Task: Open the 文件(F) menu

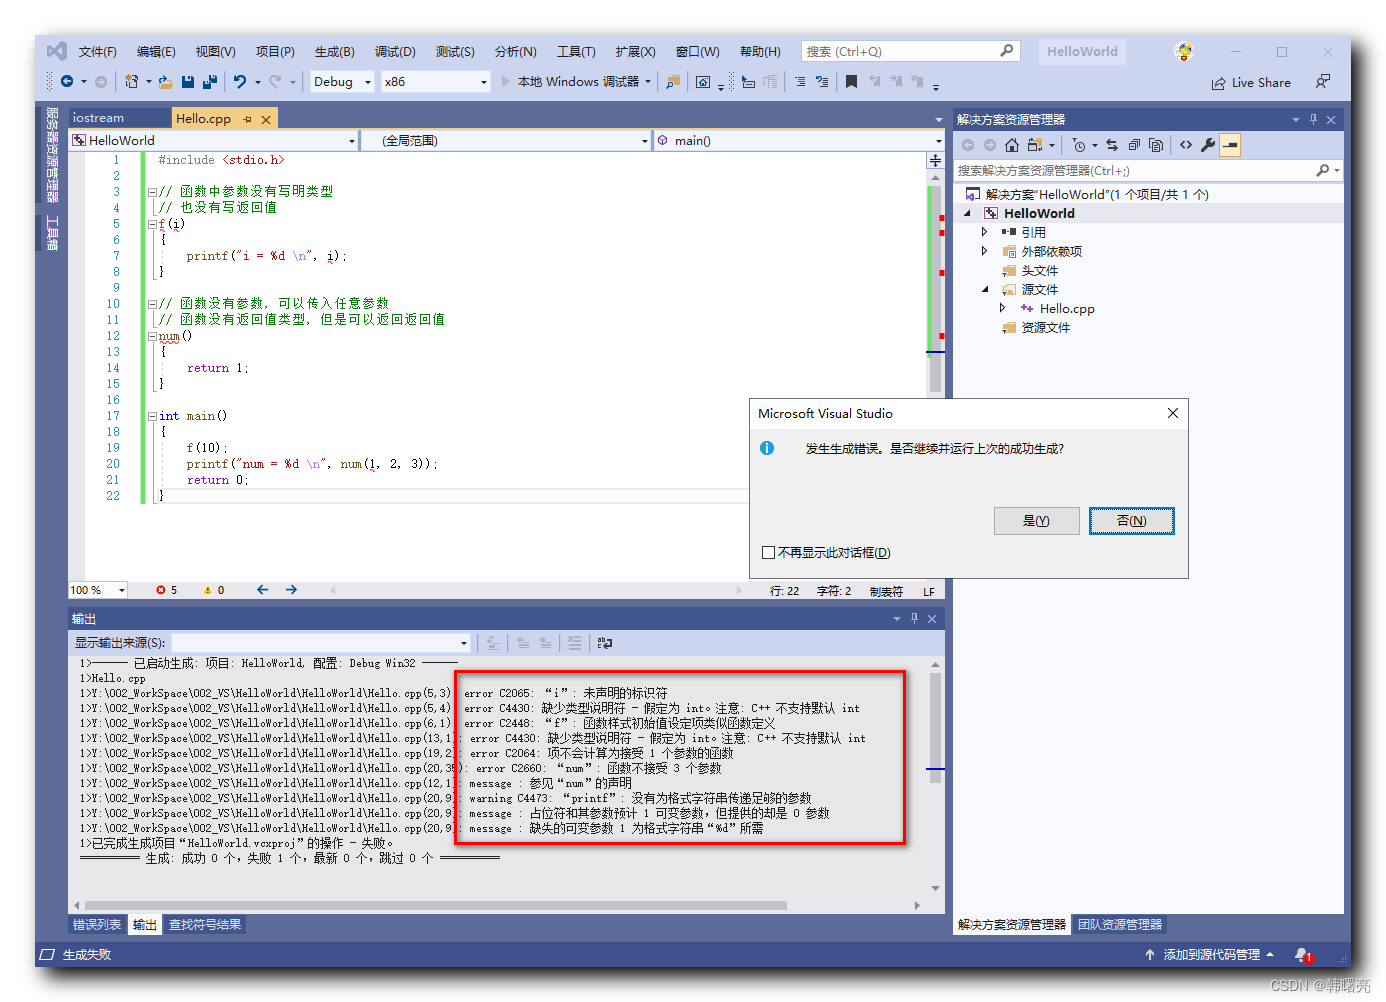Action: click(98, 52)
